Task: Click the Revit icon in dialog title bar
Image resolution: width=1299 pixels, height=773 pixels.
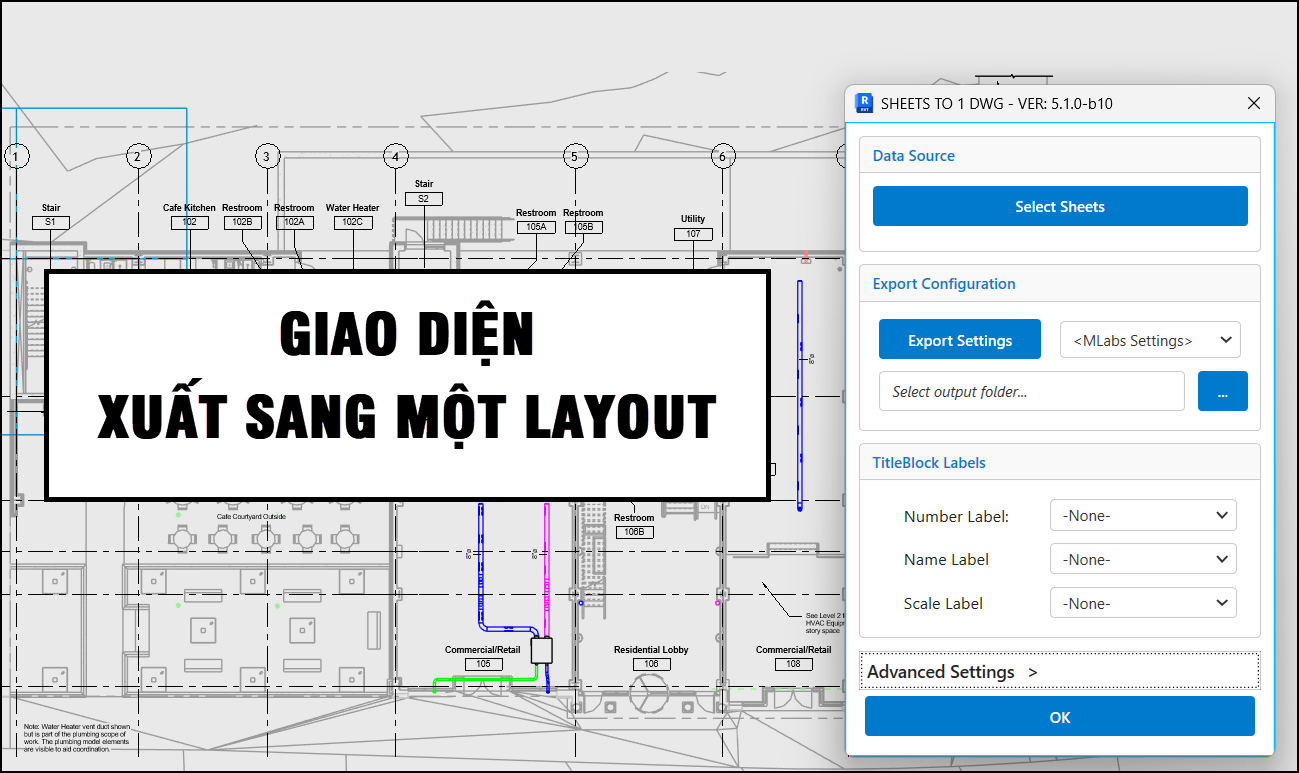Action: (864, 103)
